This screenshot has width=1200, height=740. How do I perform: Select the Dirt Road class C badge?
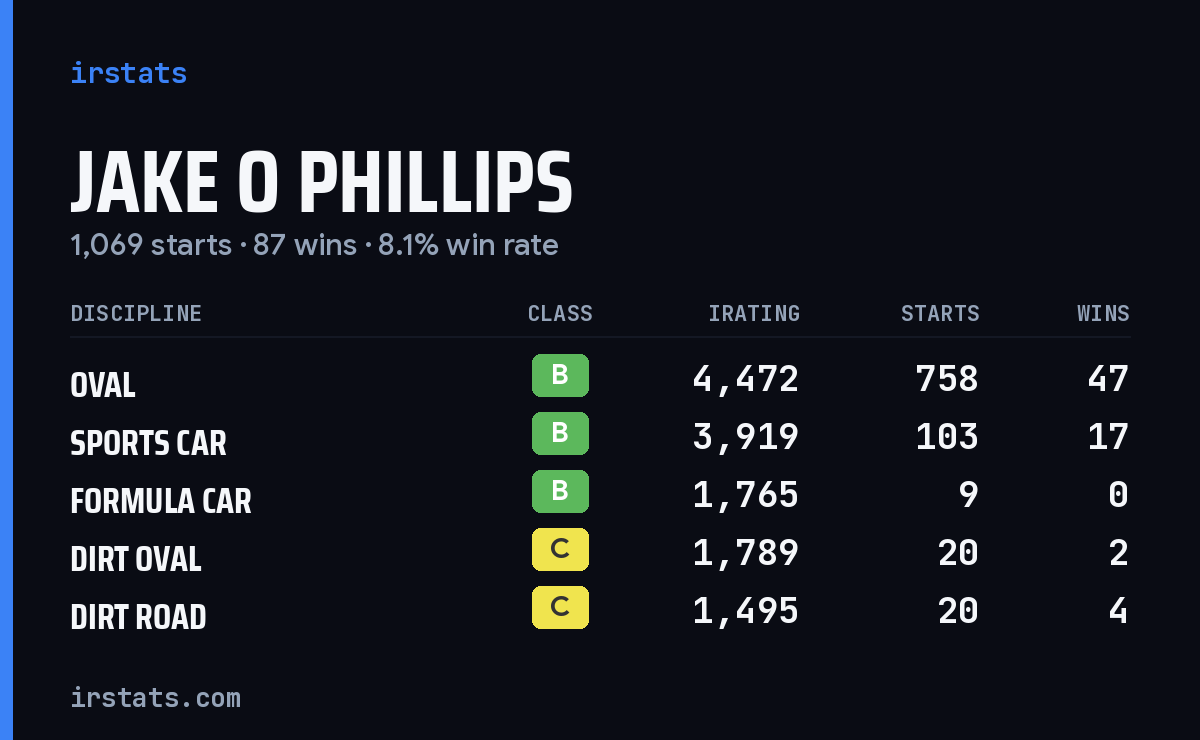(560, 607)
